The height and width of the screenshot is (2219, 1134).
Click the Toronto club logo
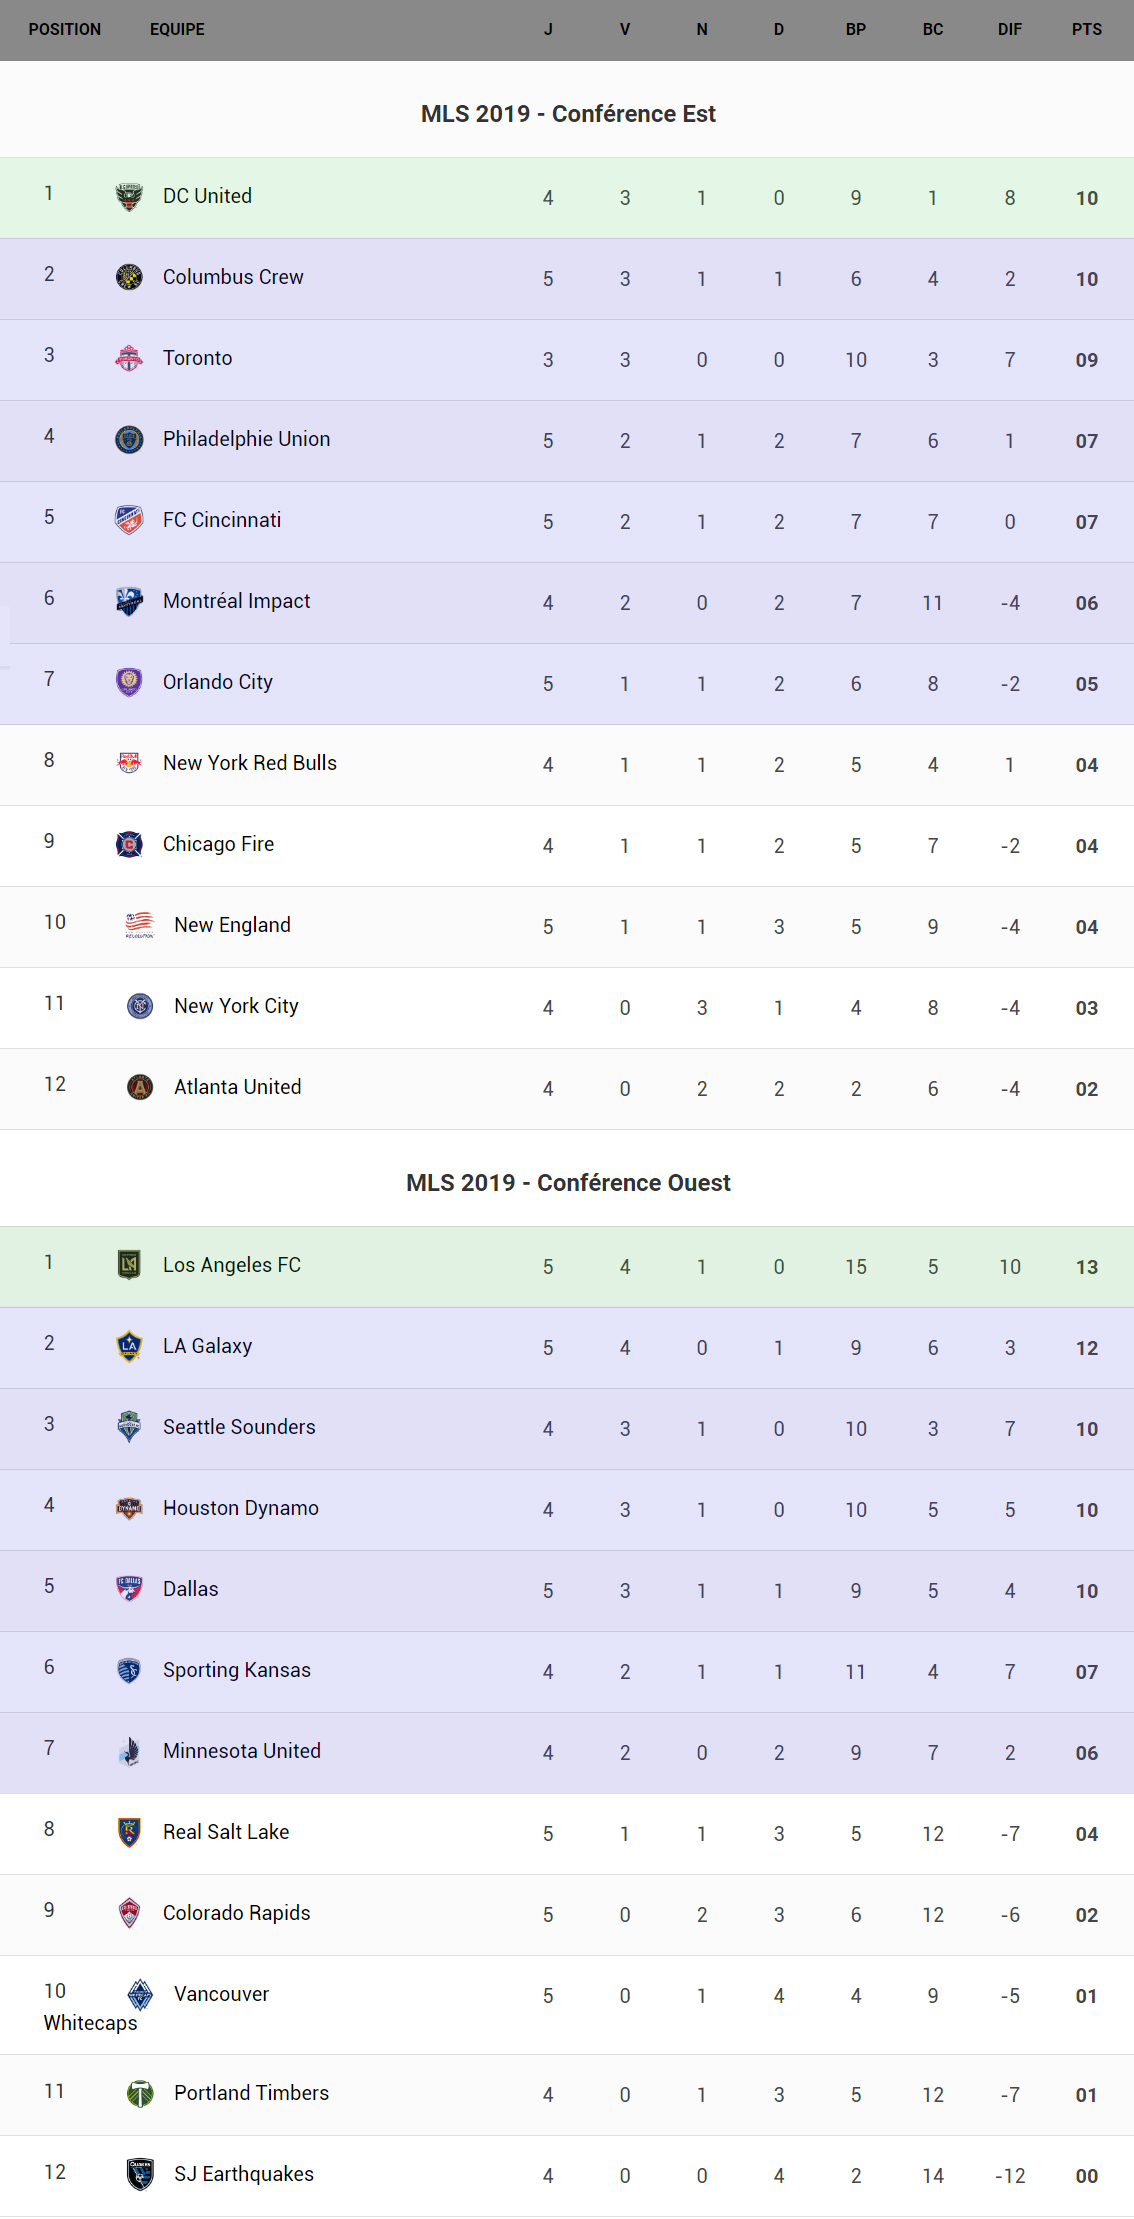click(x=129, y=358)
